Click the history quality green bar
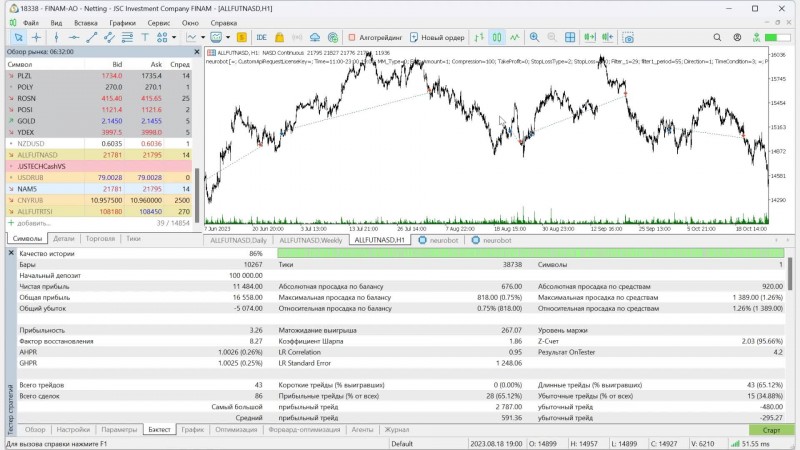This screenshot has width=800, height=450. pyautogui.click(x=531, y=253)
